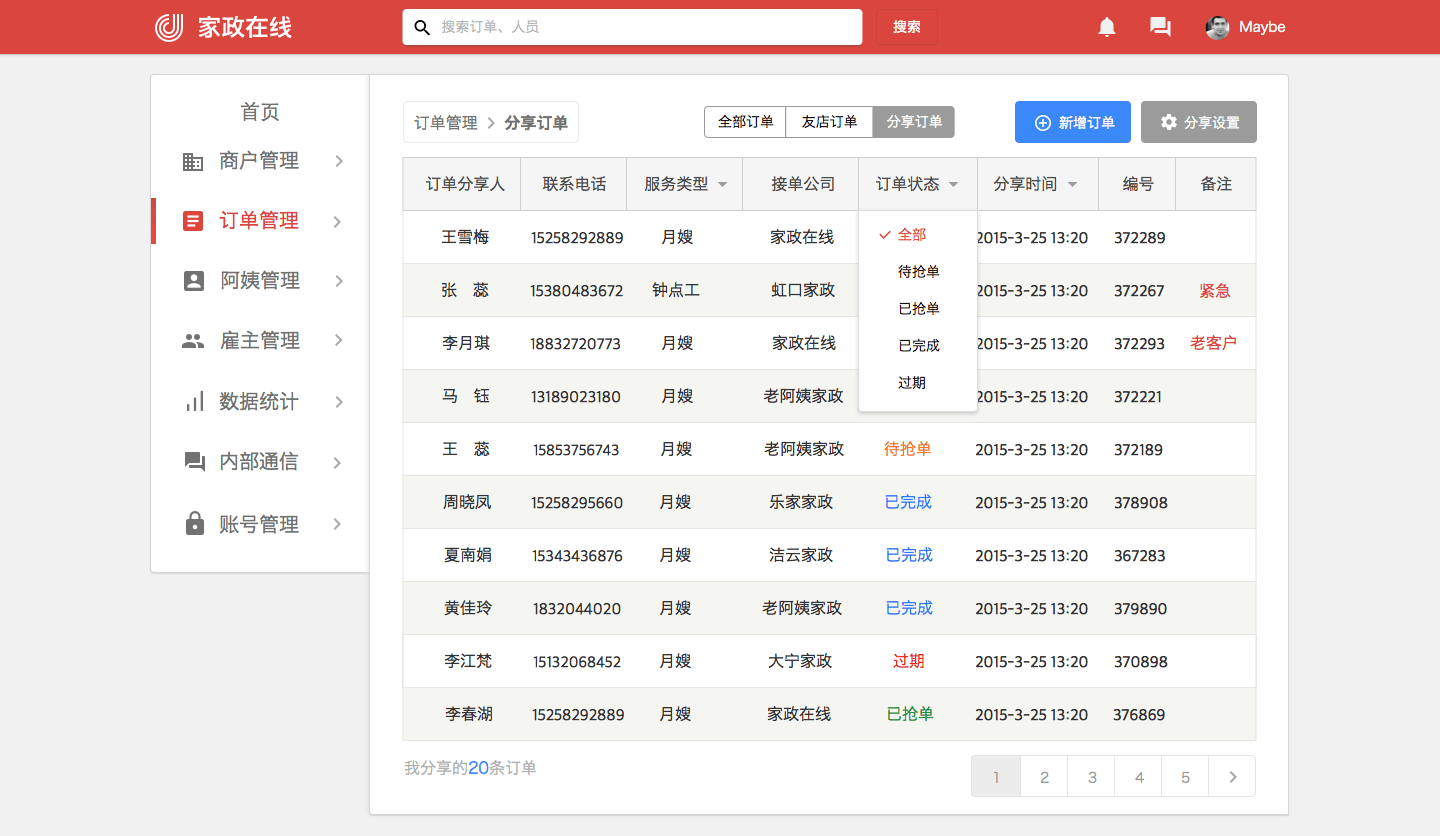Choose the checked 全部 status option
The width and height of the screenshot is (1440, 836).
tap(911, 235)
